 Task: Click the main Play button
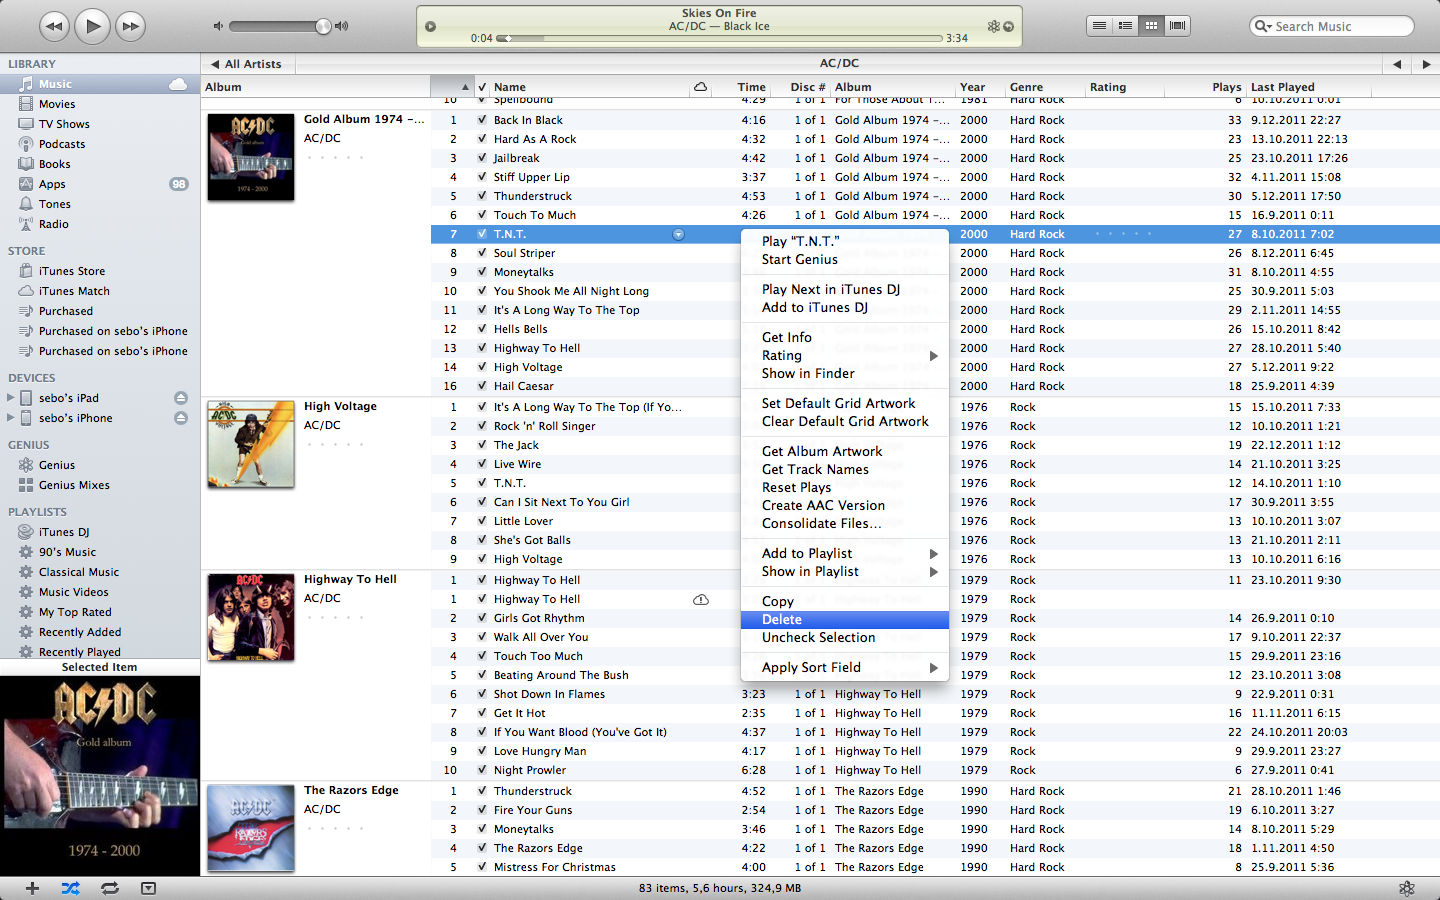pyautogui.click(x=92, y=26)
